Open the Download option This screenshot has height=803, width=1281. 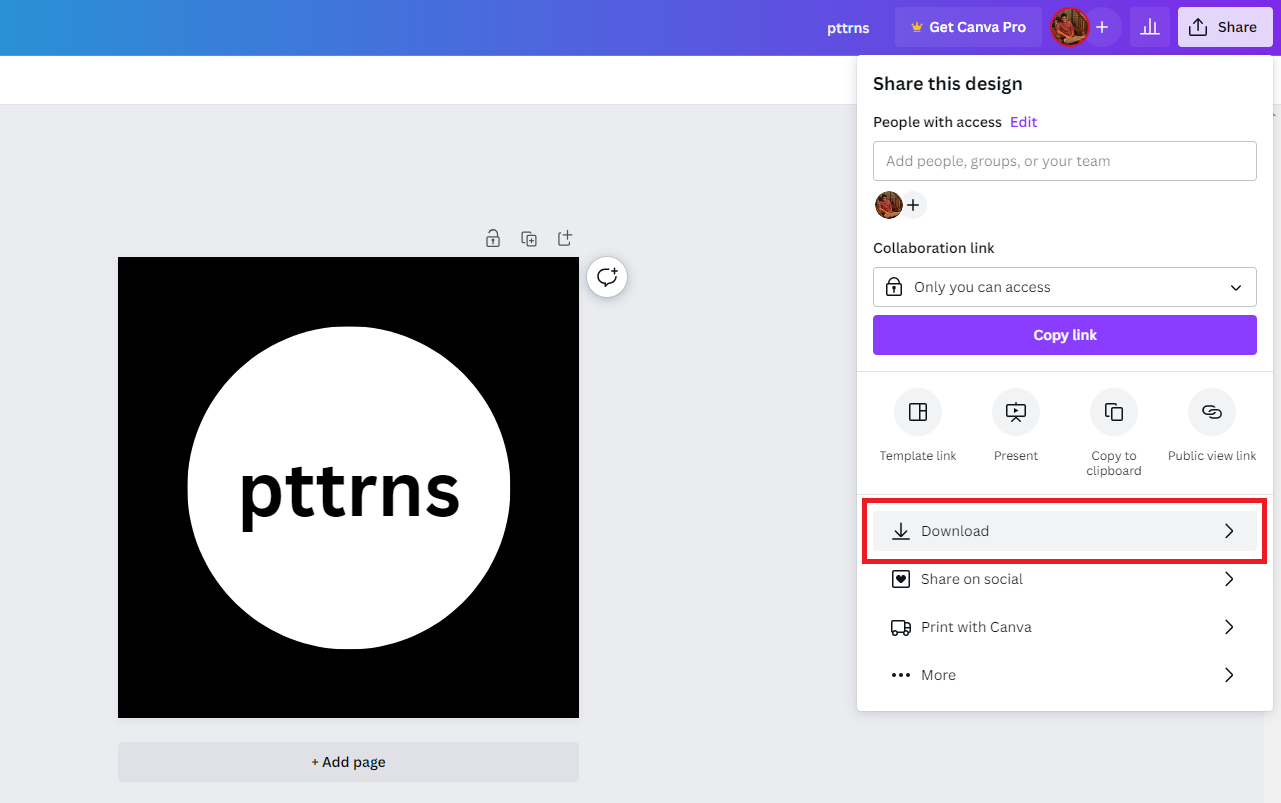(1065, 531)
